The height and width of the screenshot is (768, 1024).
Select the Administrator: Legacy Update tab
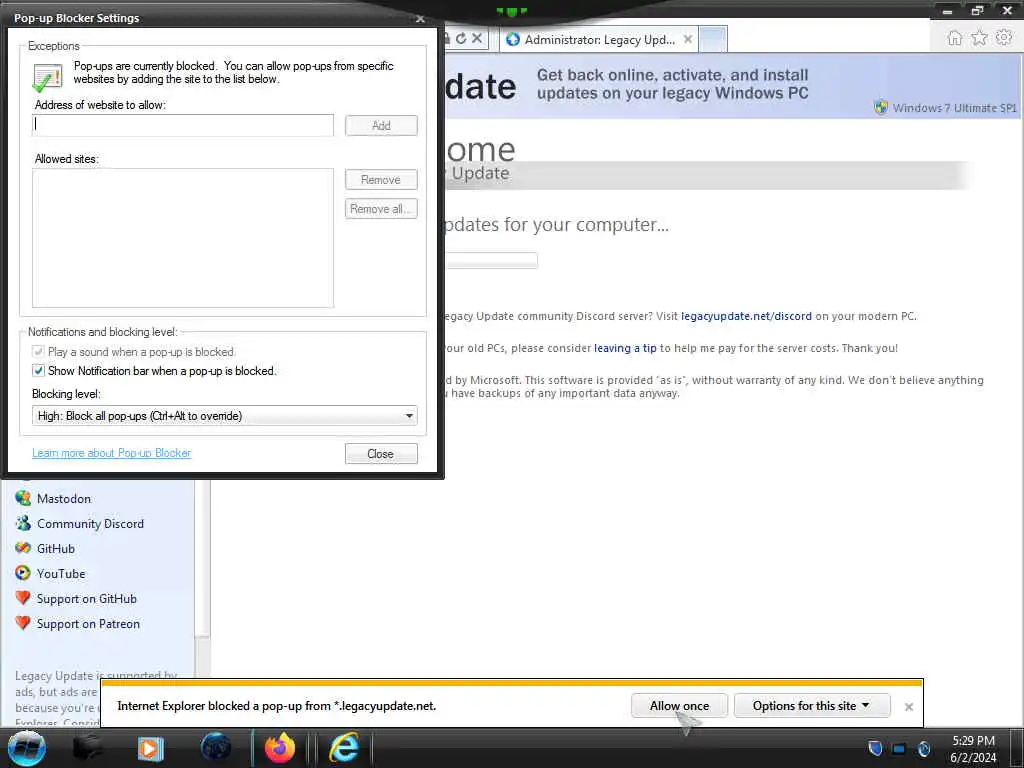pyautogui.click(x=599, y=39)
